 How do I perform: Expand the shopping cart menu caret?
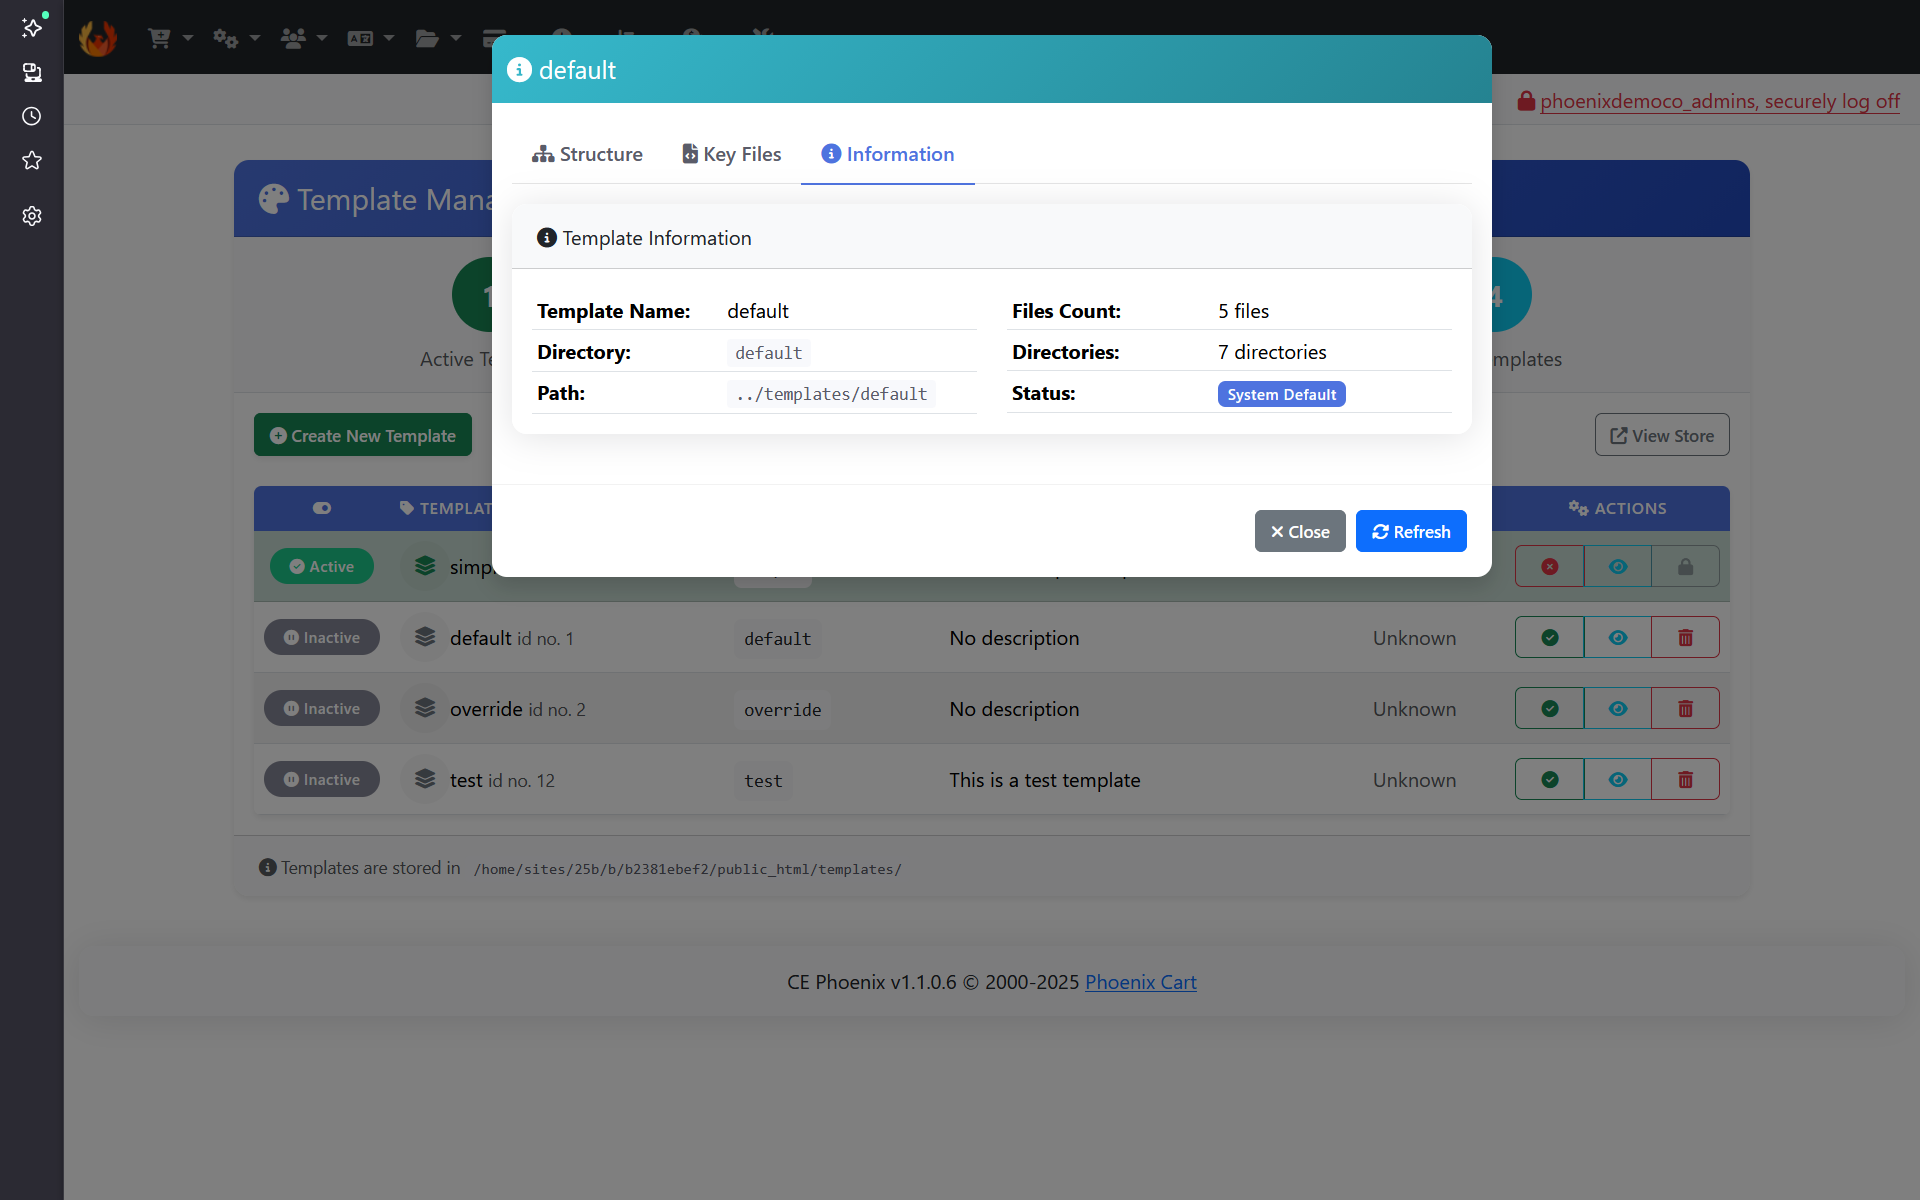[188, 38]
